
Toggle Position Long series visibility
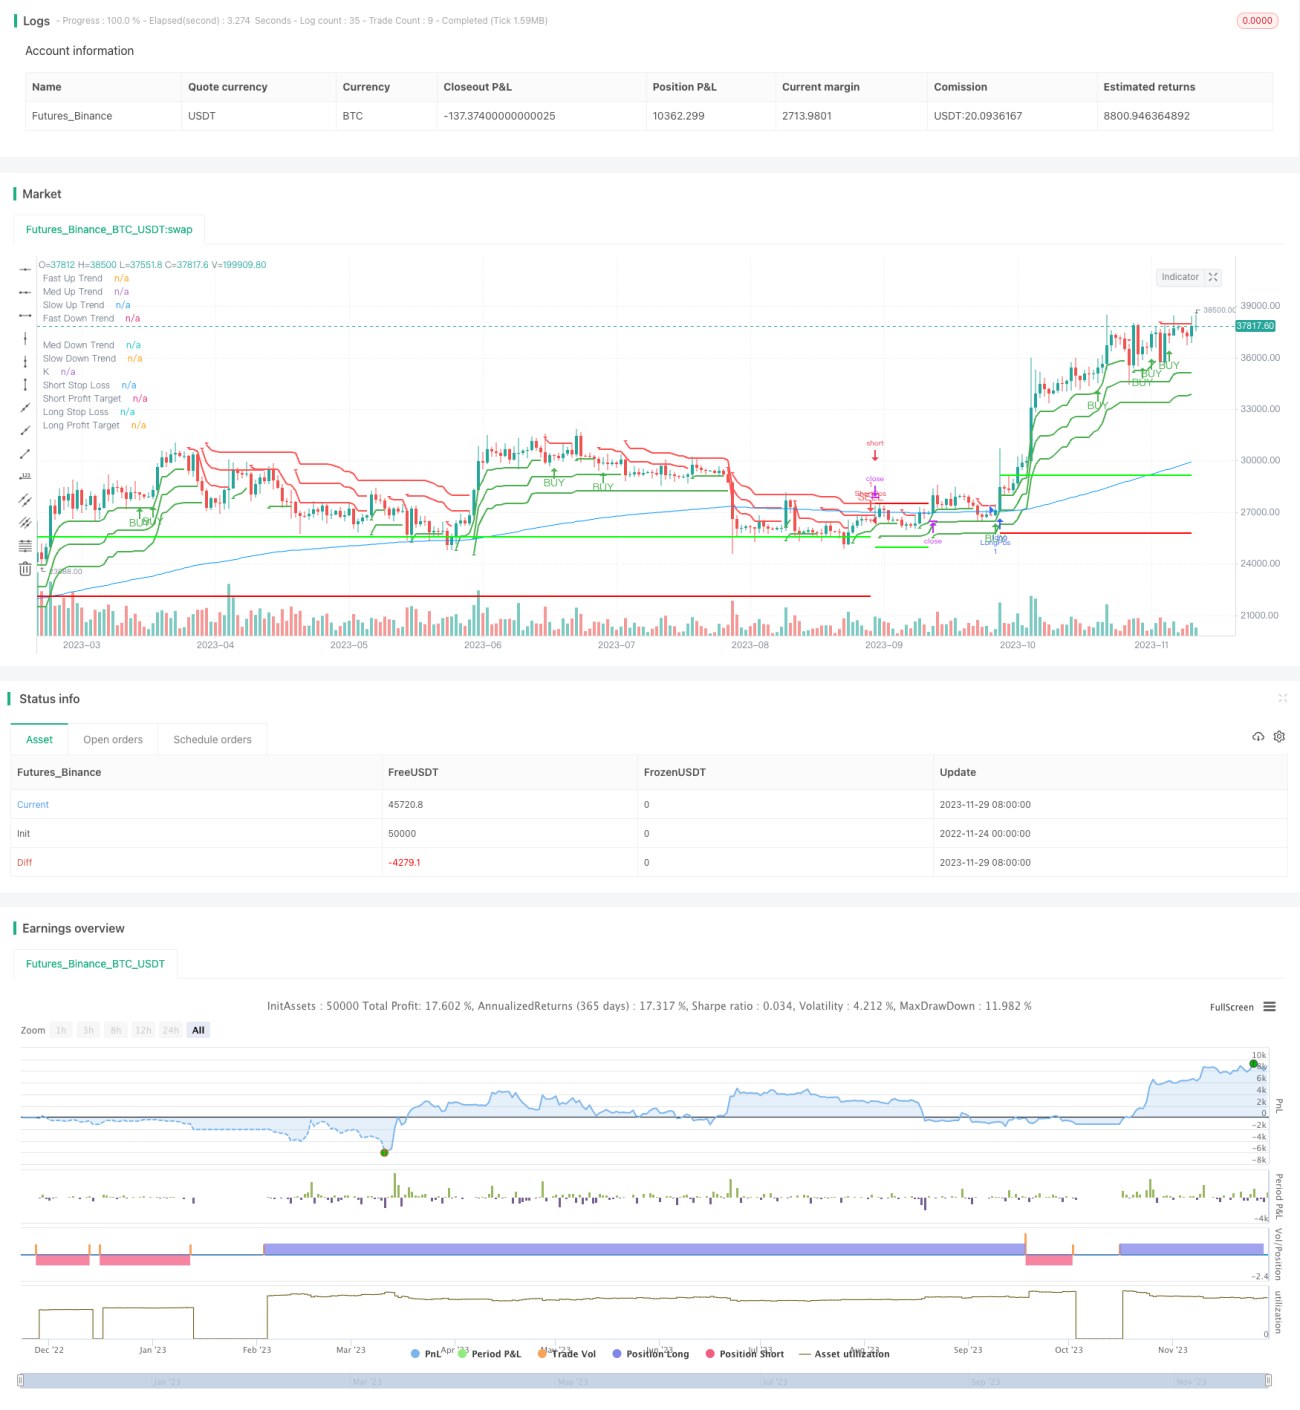[650, 1354]
